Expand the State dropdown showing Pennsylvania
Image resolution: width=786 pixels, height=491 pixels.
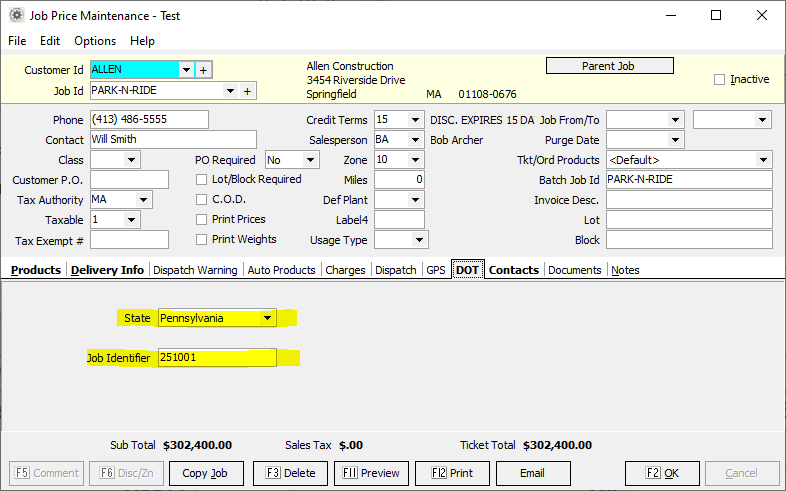(267, 319)
